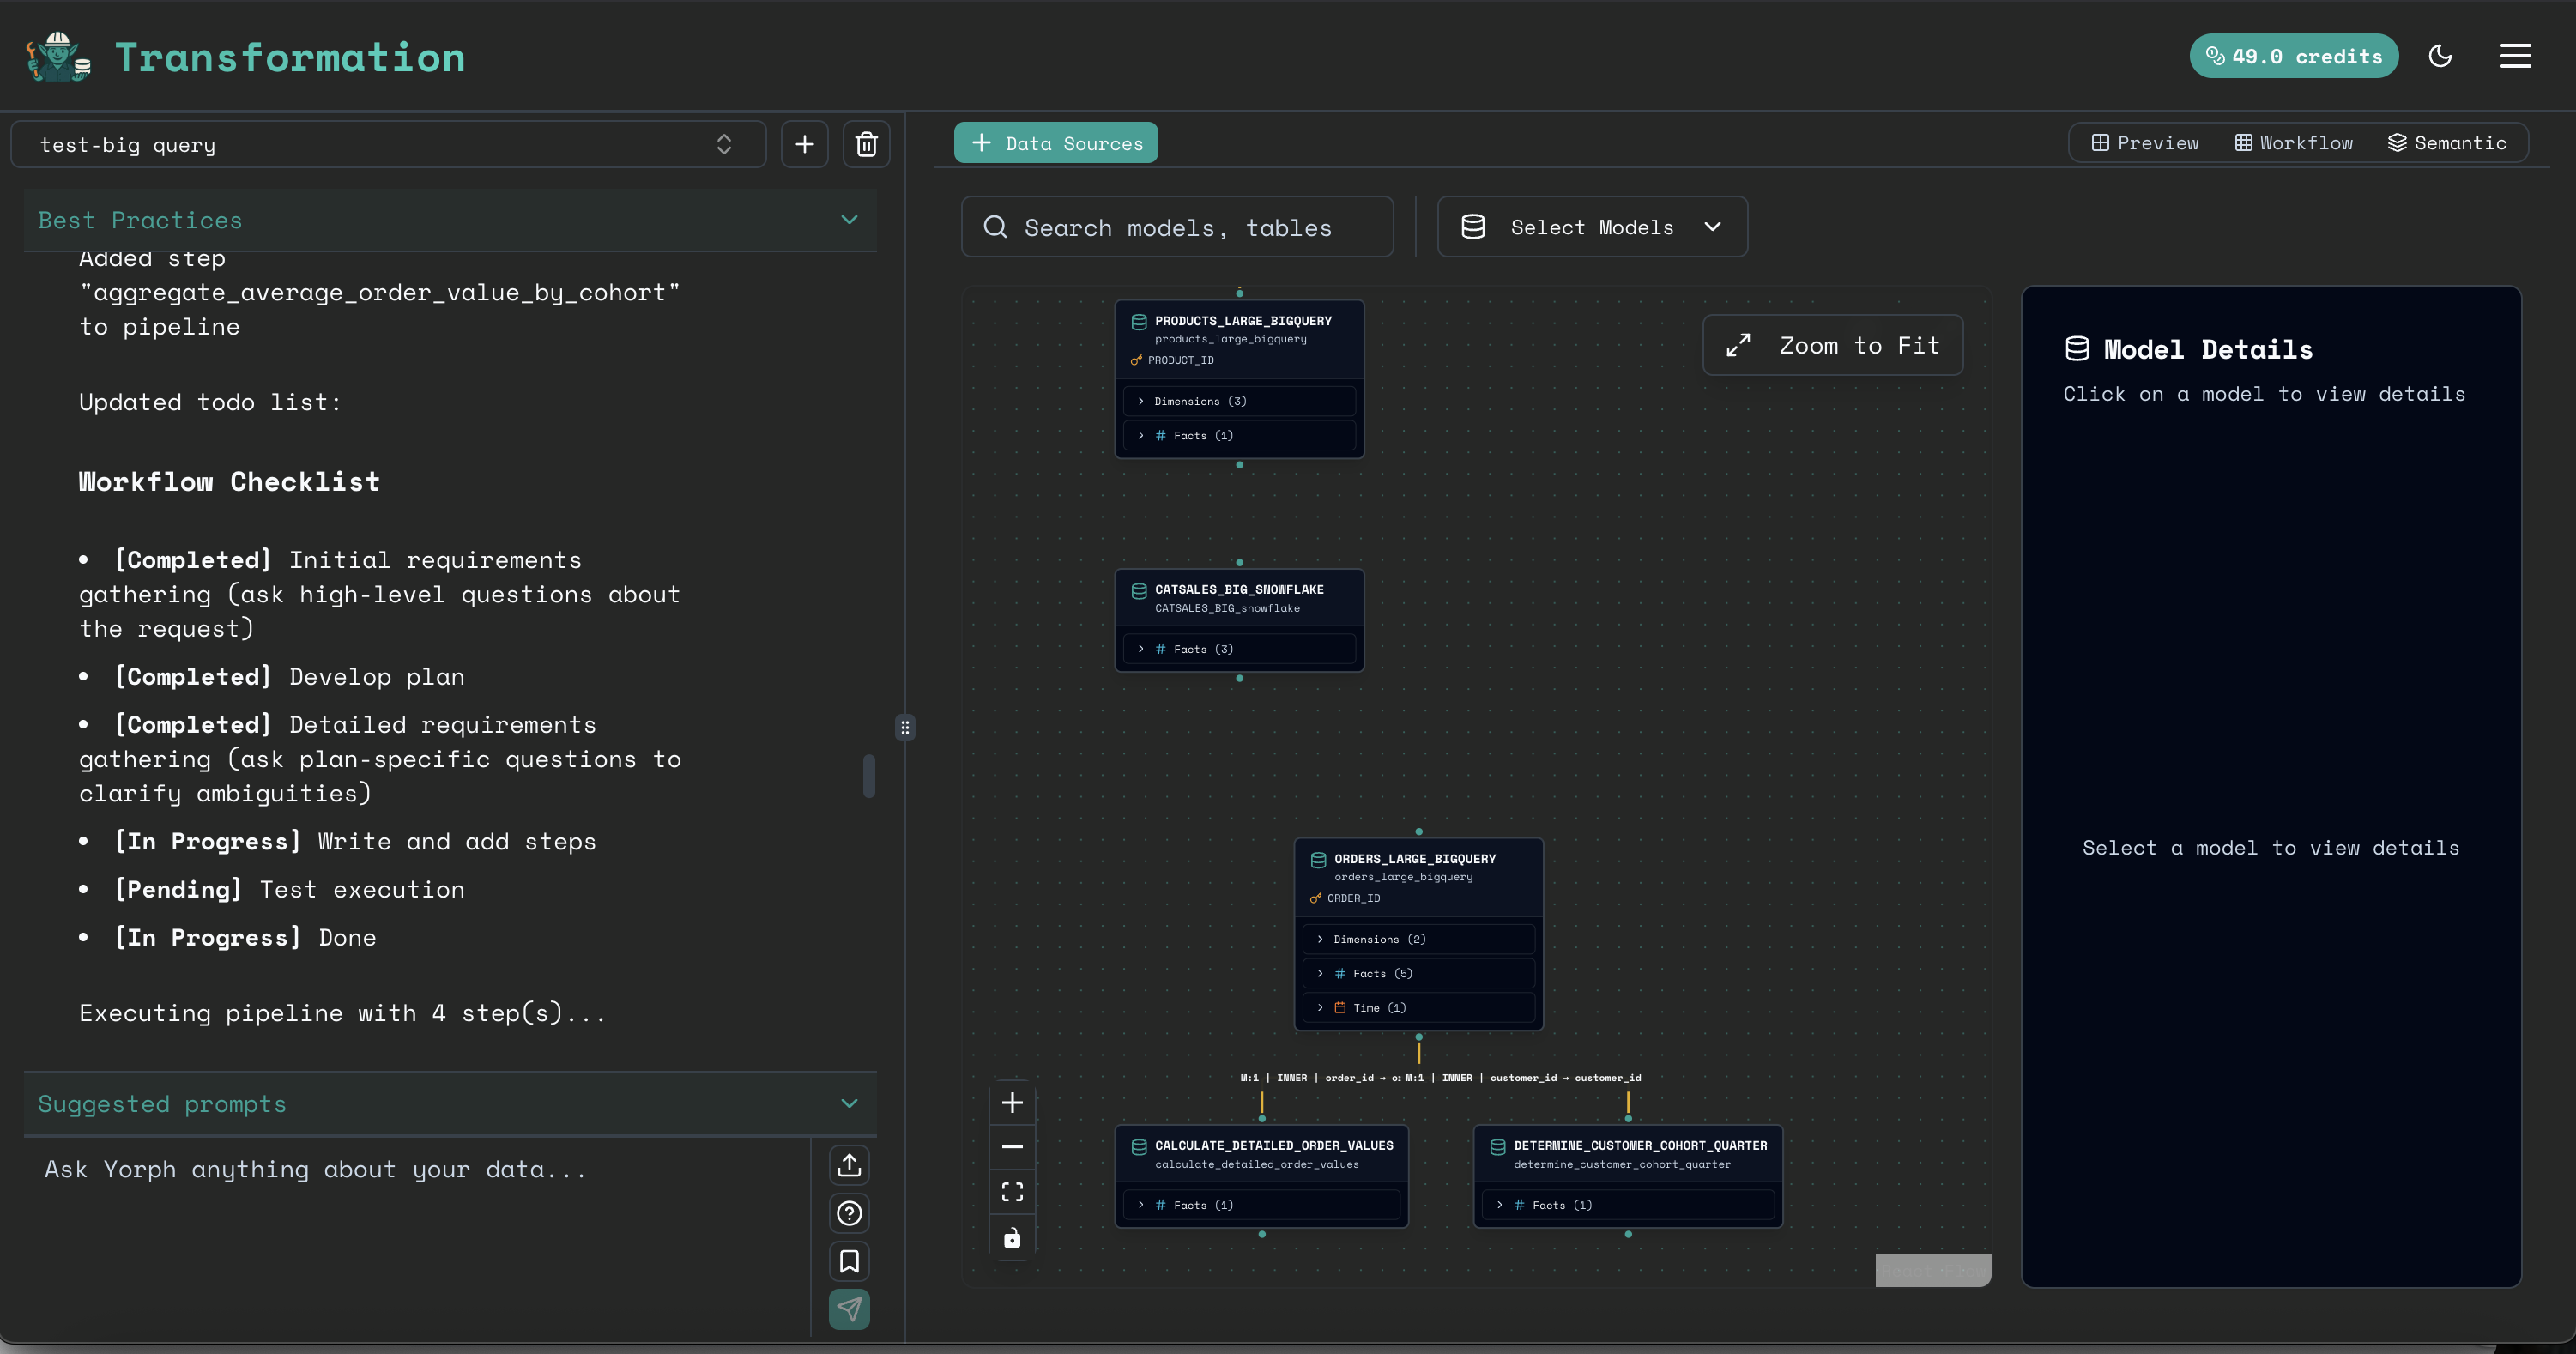
Task: Delete conversation with trash icon
Action: point(866,144)
